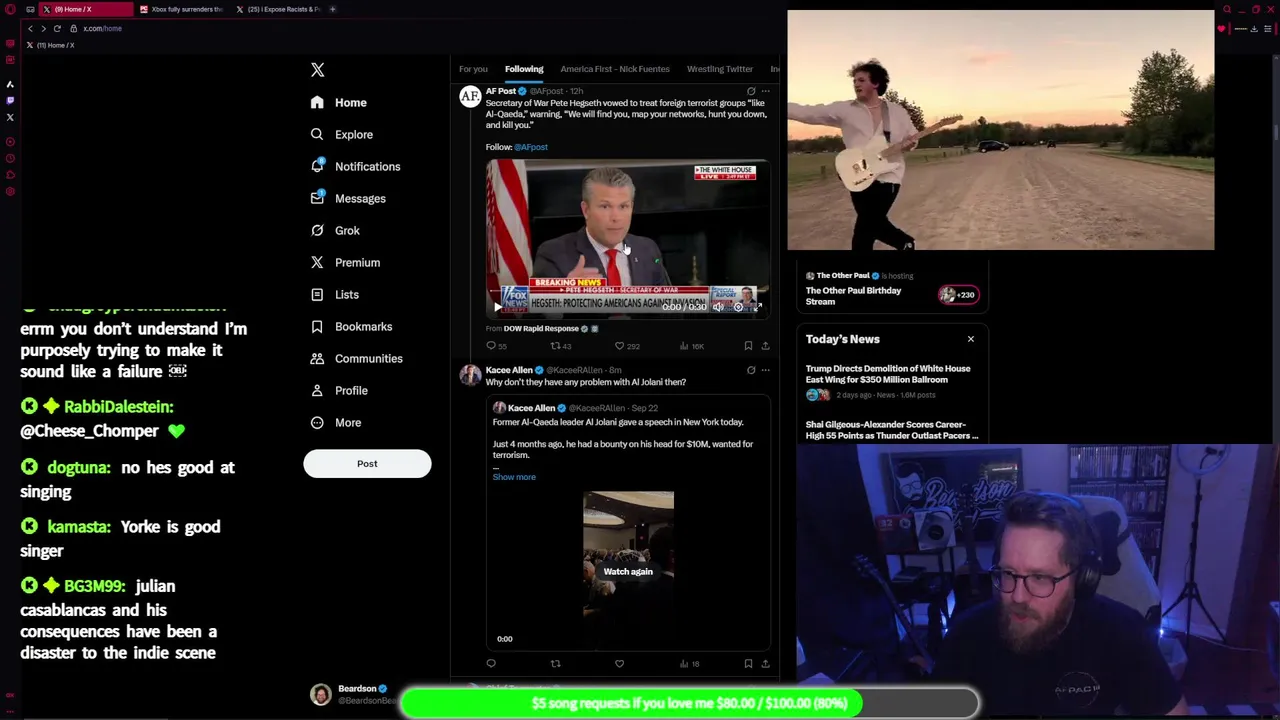Open the Profile icon in sidebar

317,390
